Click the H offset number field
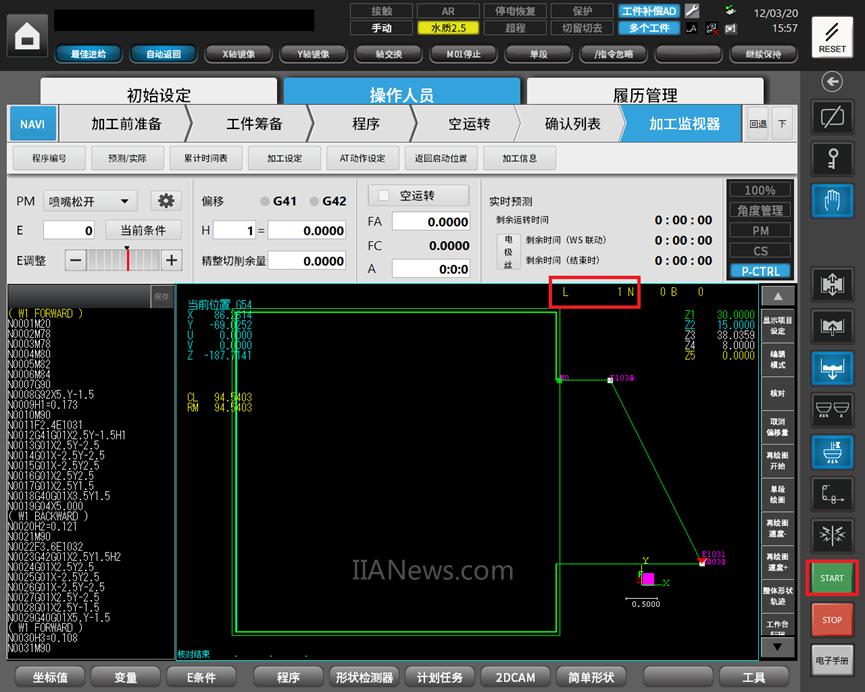The image size is (865, 692). [x=236, y=230]
